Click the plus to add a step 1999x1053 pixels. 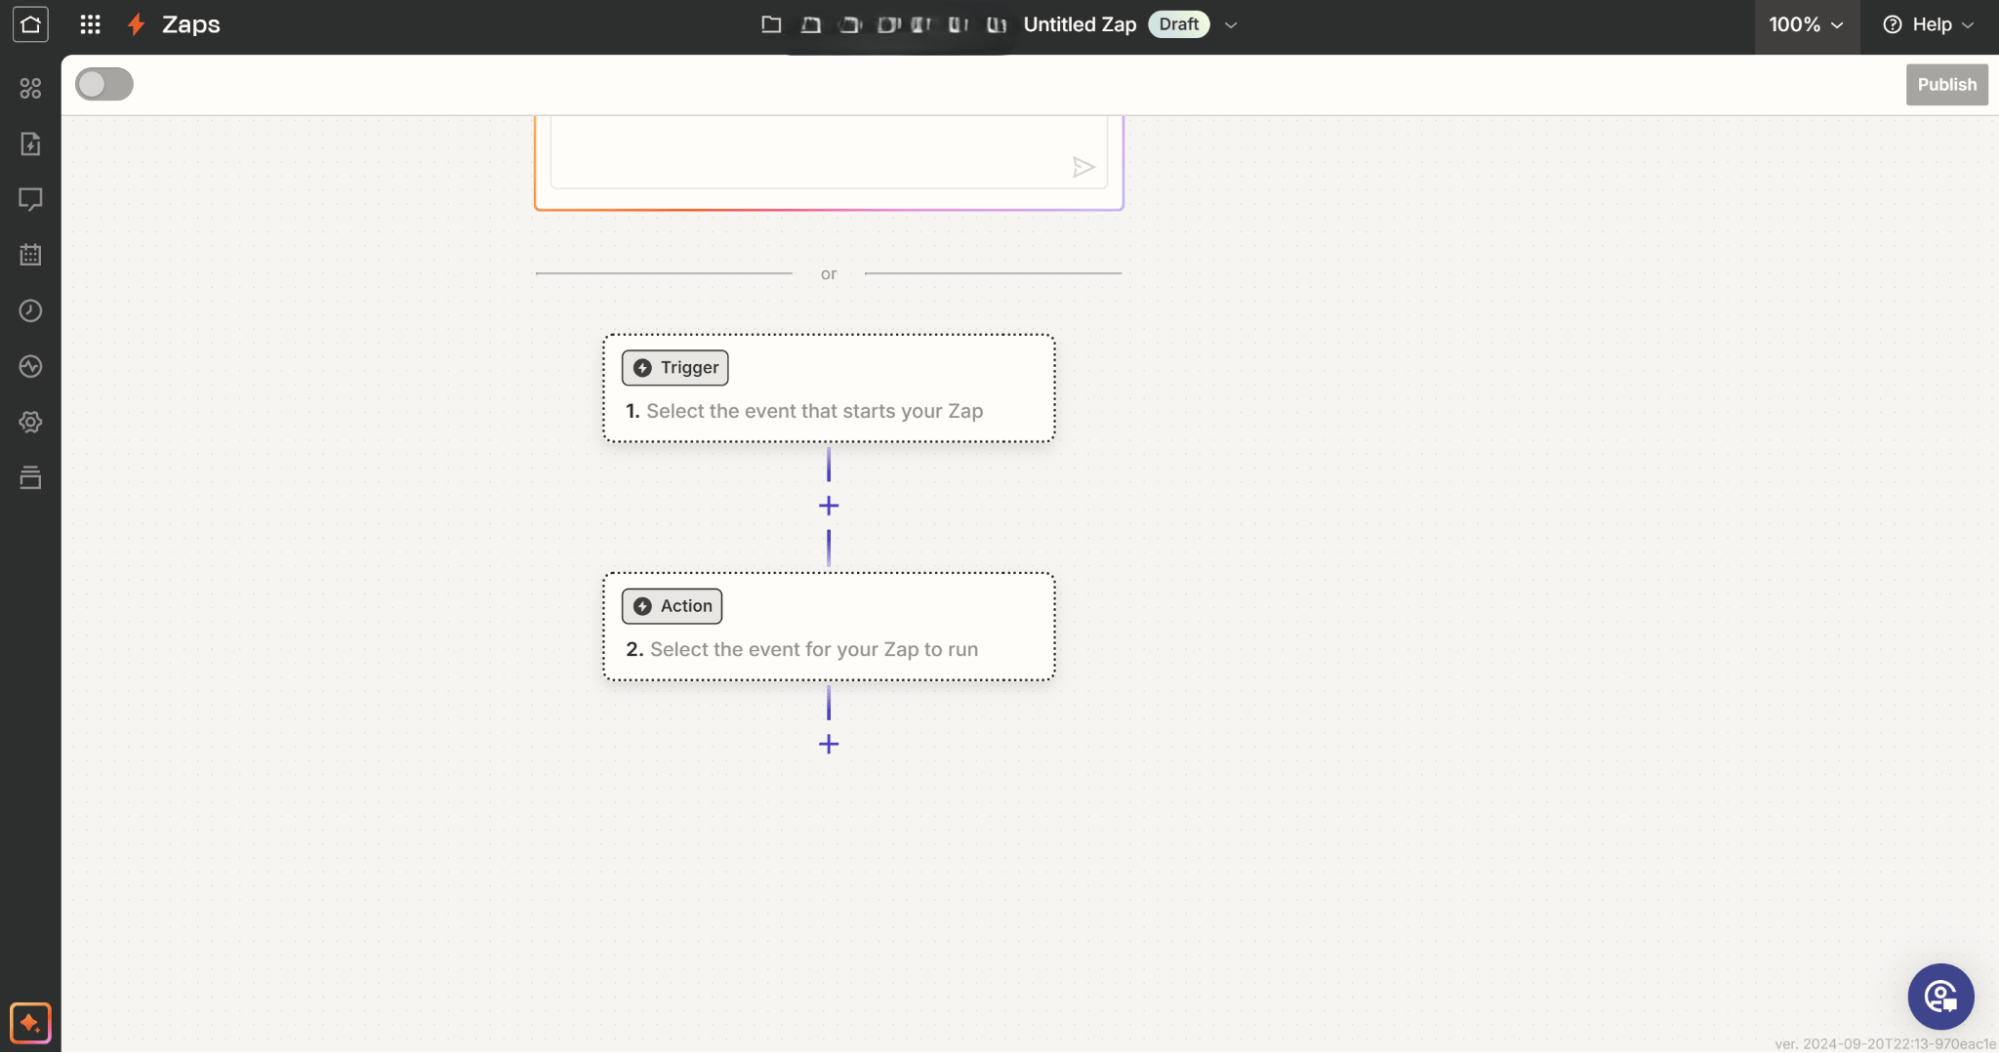click(828, 505)
